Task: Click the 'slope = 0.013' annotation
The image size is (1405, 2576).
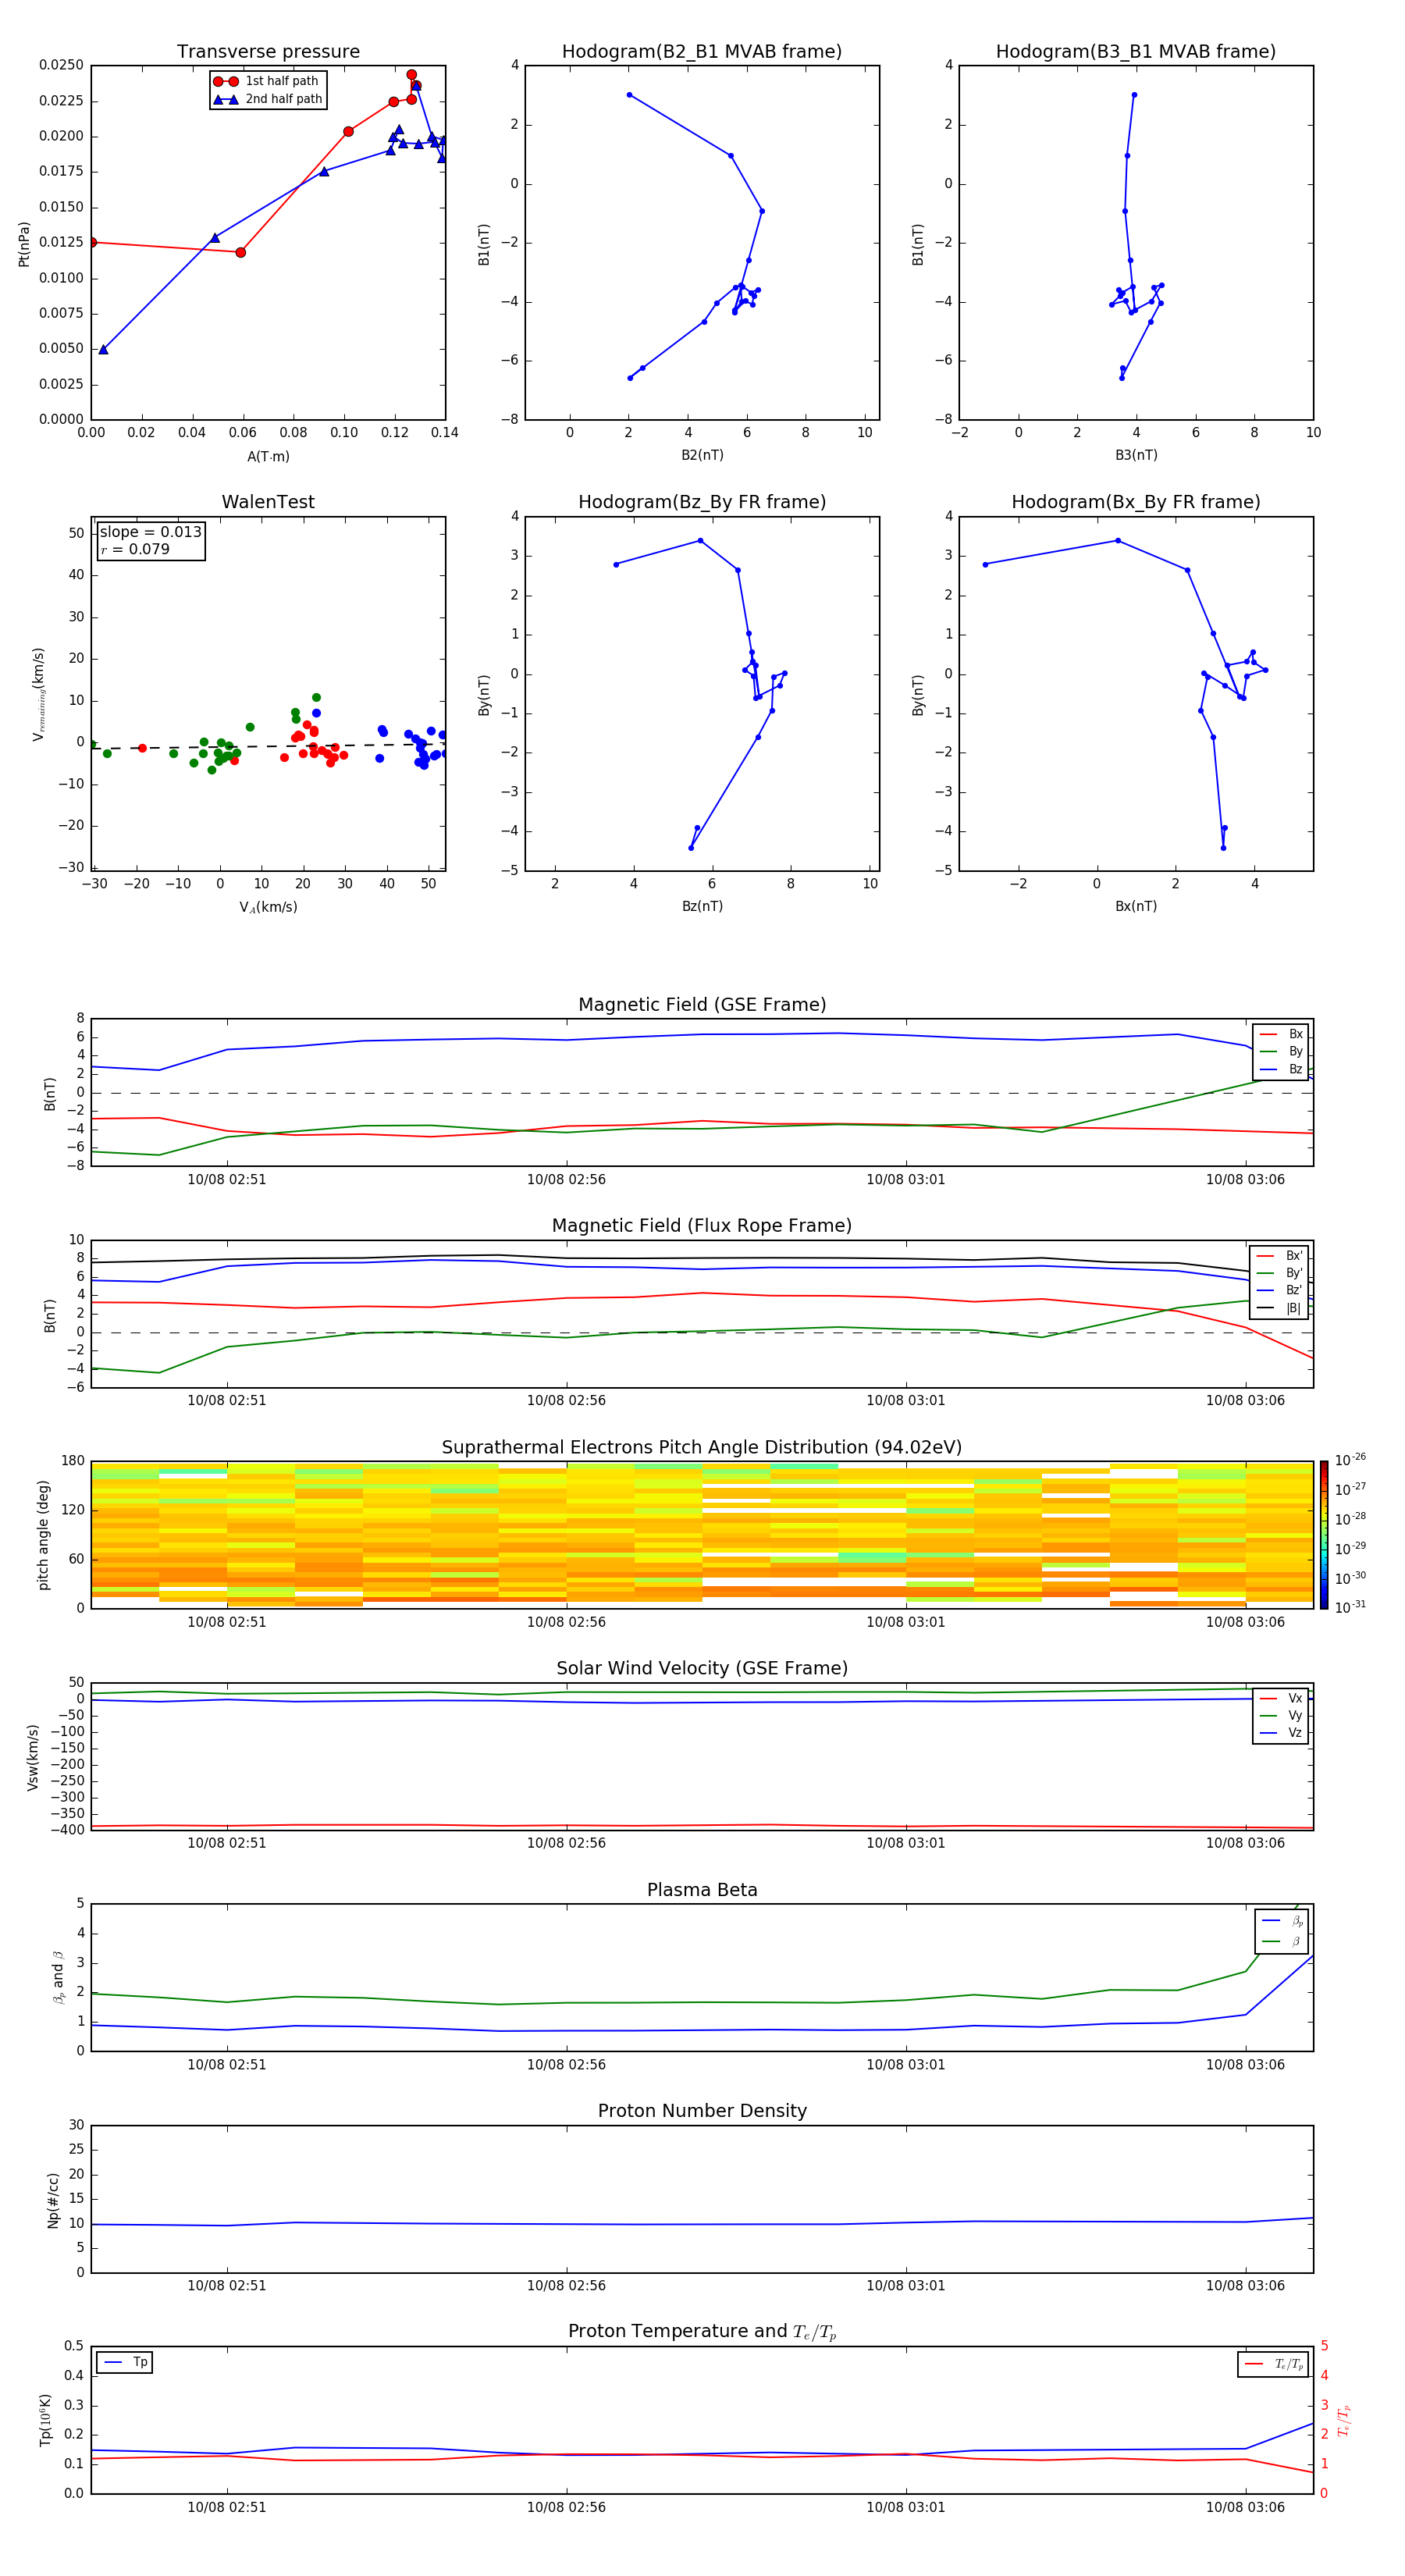Action: [x=151, y=532]
